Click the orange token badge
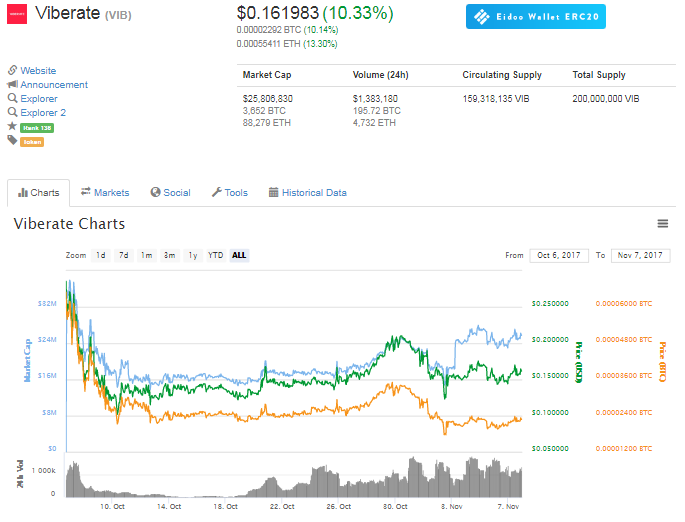Screen dimensions: 685x522 pos(32,142)
